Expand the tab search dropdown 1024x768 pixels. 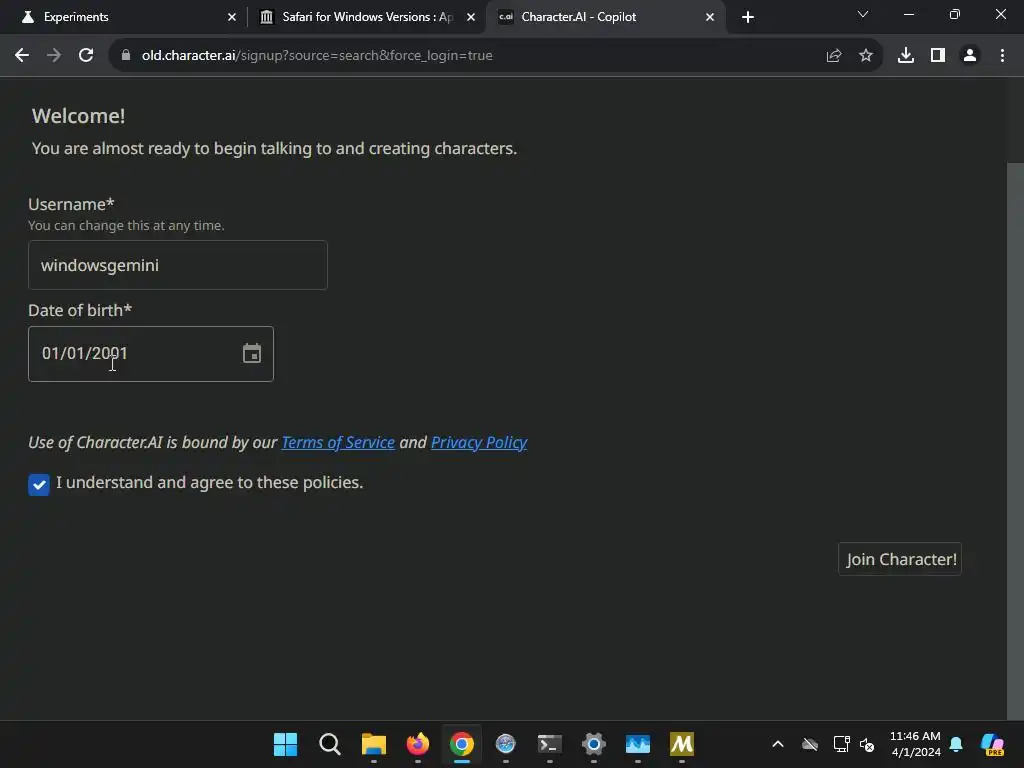point(863,14)
